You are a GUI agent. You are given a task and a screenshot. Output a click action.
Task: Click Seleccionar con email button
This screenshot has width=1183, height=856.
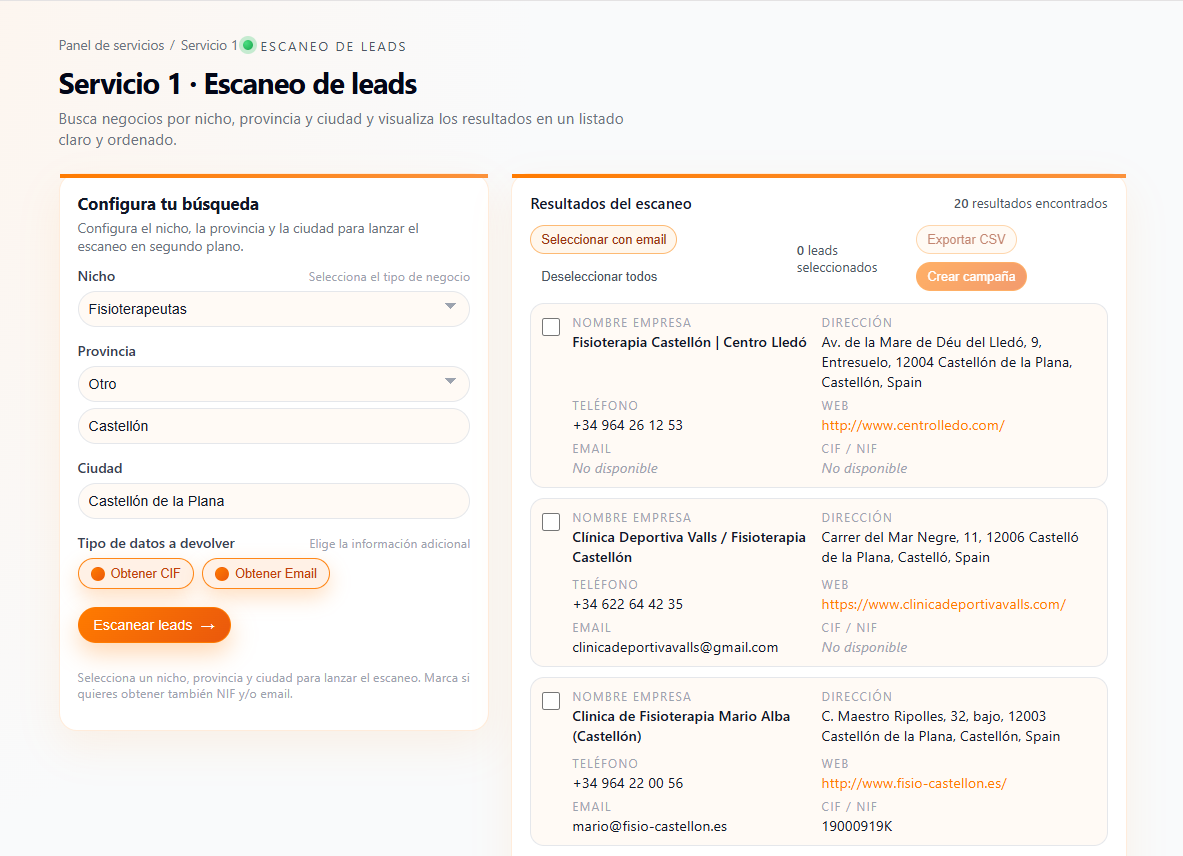pos(604,240)
